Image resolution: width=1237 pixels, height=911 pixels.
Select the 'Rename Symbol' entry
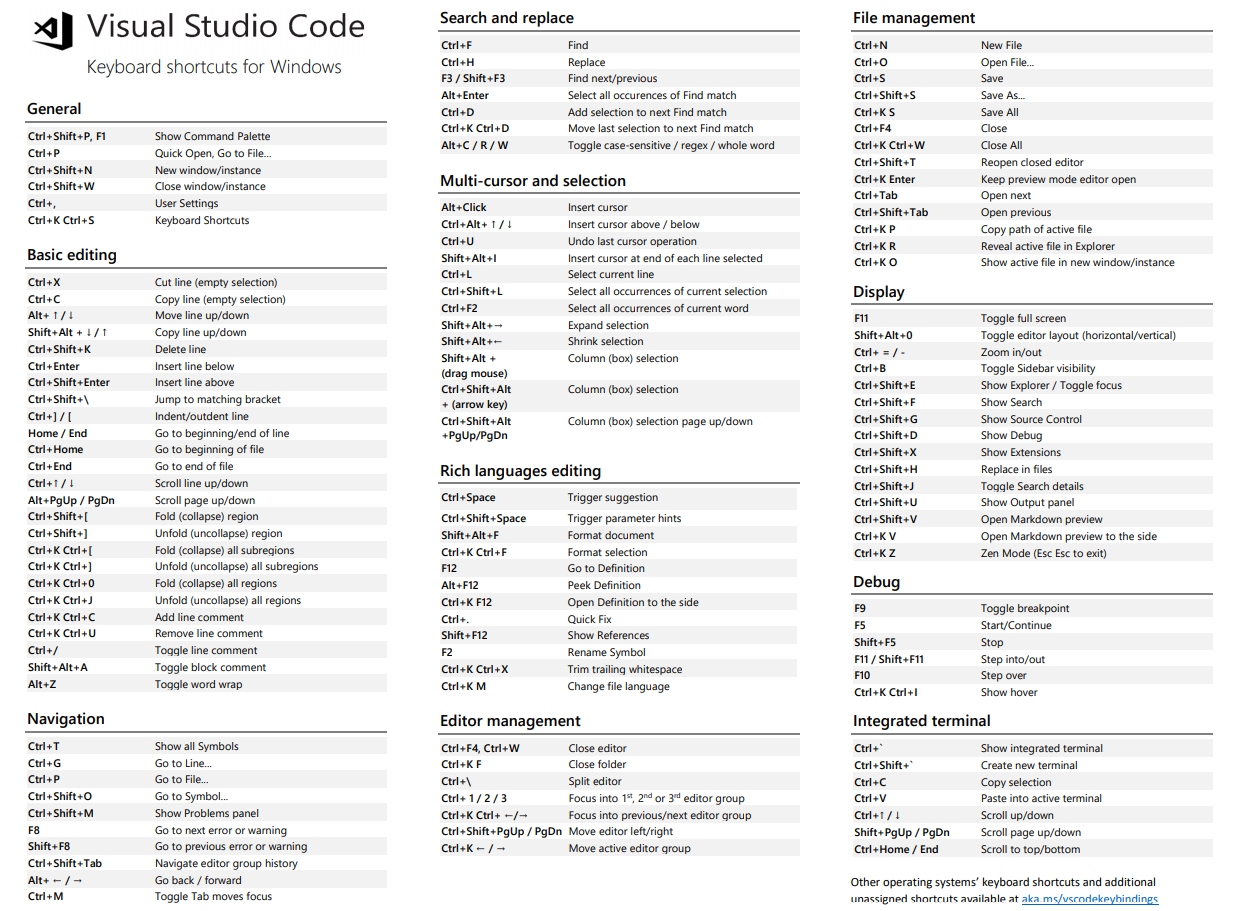tap(607, 652)
